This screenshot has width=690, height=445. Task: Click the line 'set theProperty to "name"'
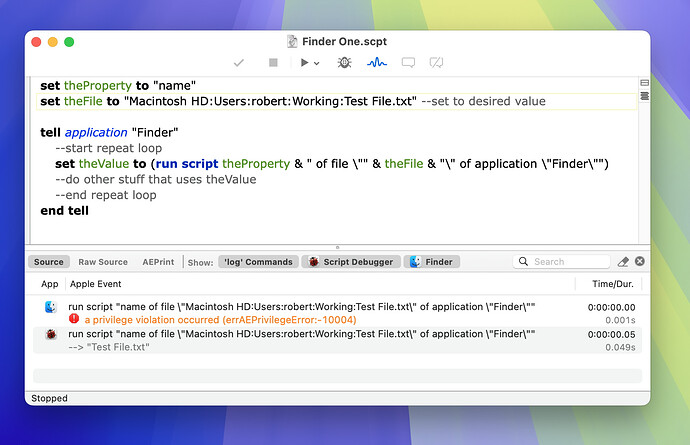coord(118,85)
